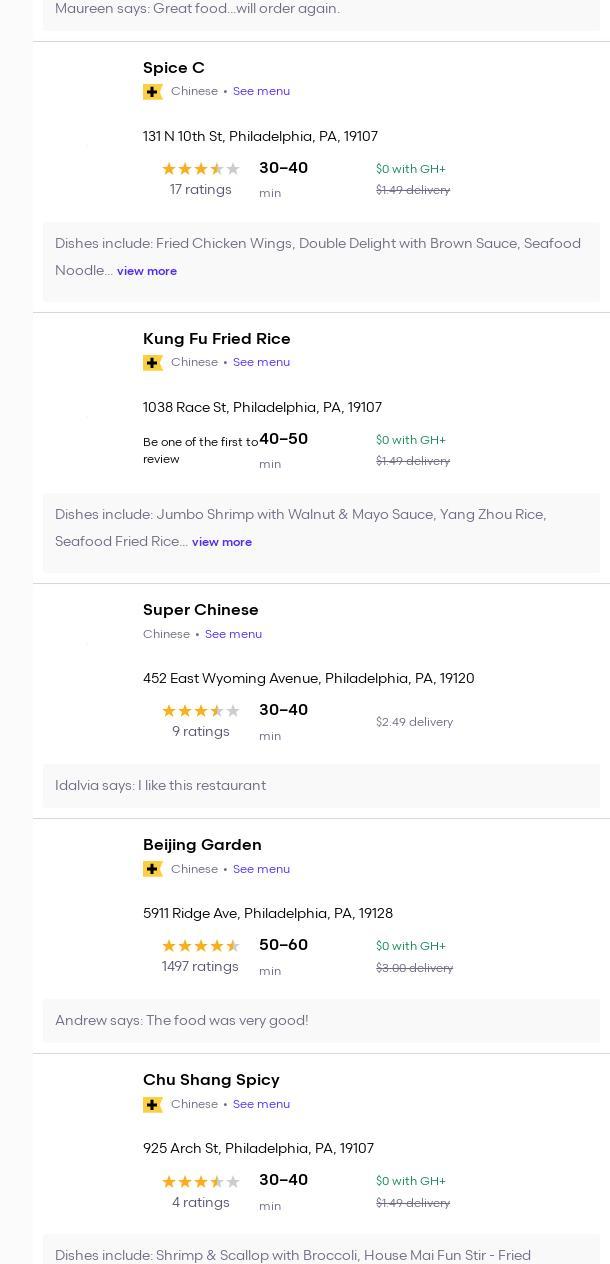The height and width of the screenshot is (1264, 610).
Task: Click the star rating for Beijing Garden
Action: pyautogui.click(x=201, y=946)
